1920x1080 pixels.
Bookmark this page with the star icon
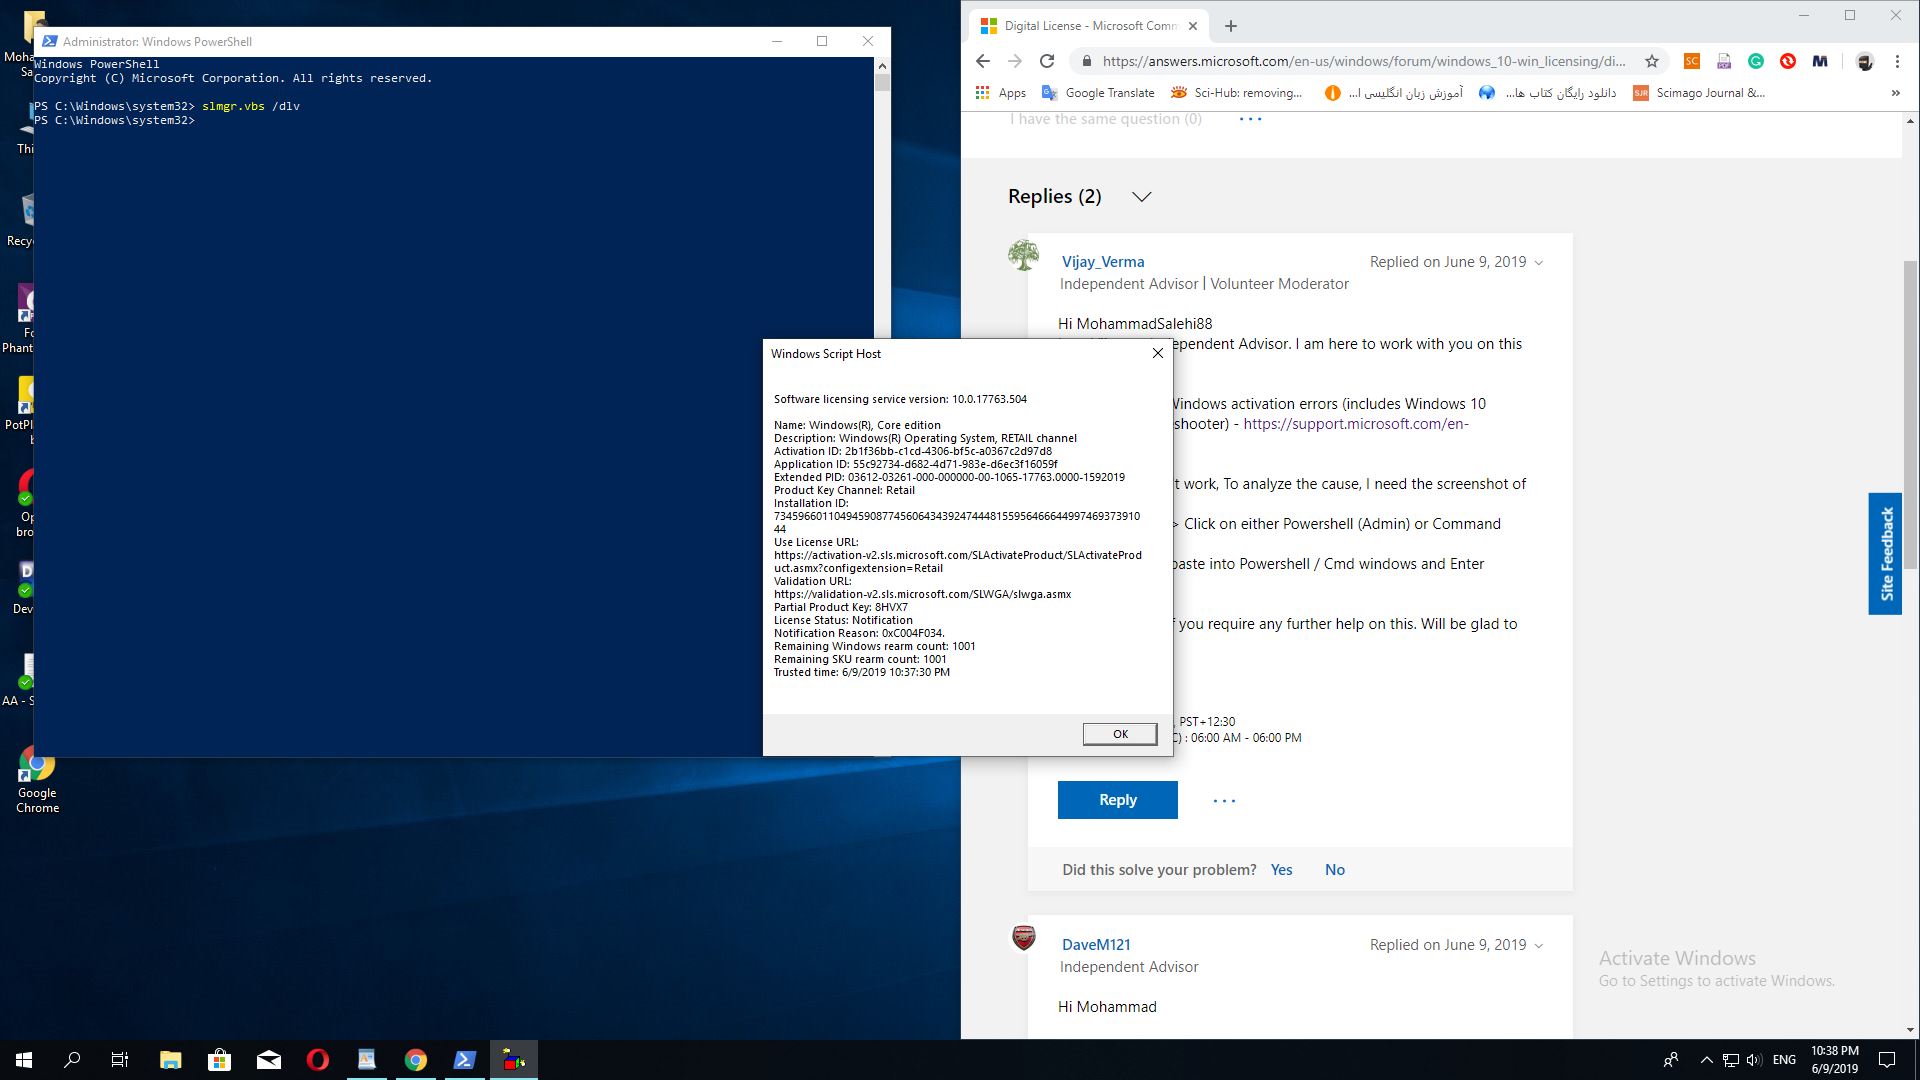point(1652,61)
